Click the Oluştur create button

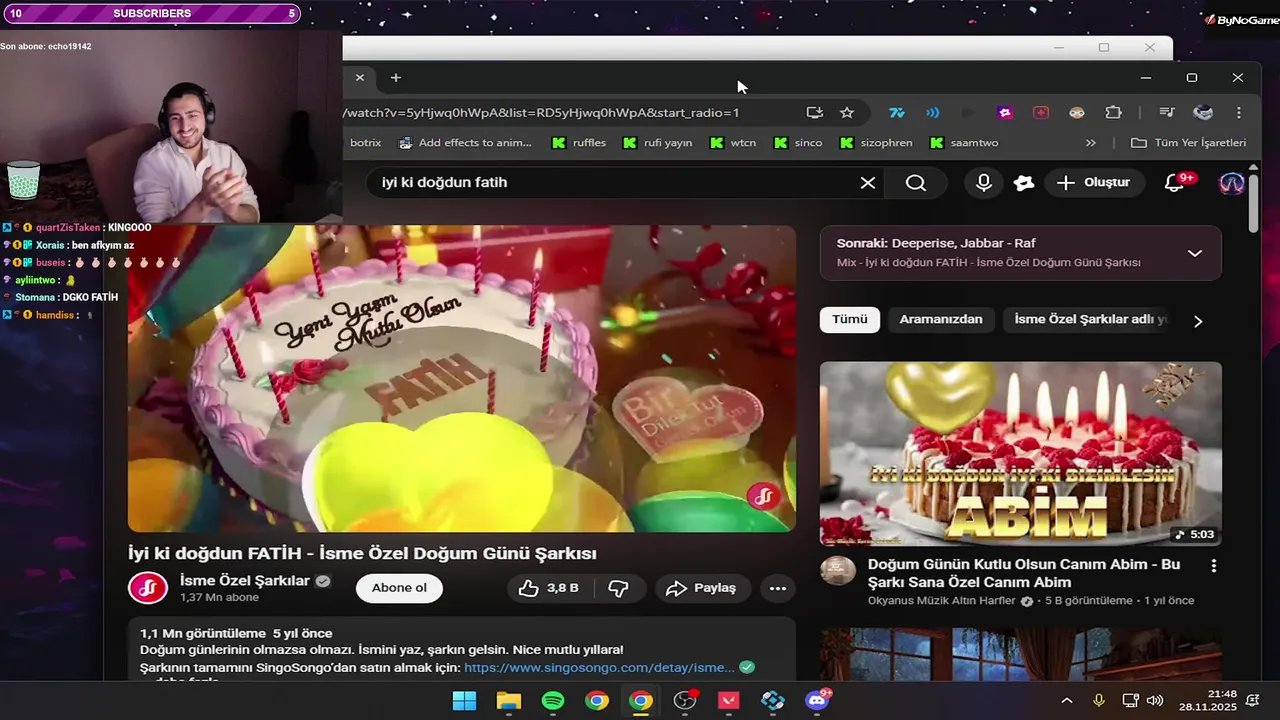click(x=1094, y=183)
